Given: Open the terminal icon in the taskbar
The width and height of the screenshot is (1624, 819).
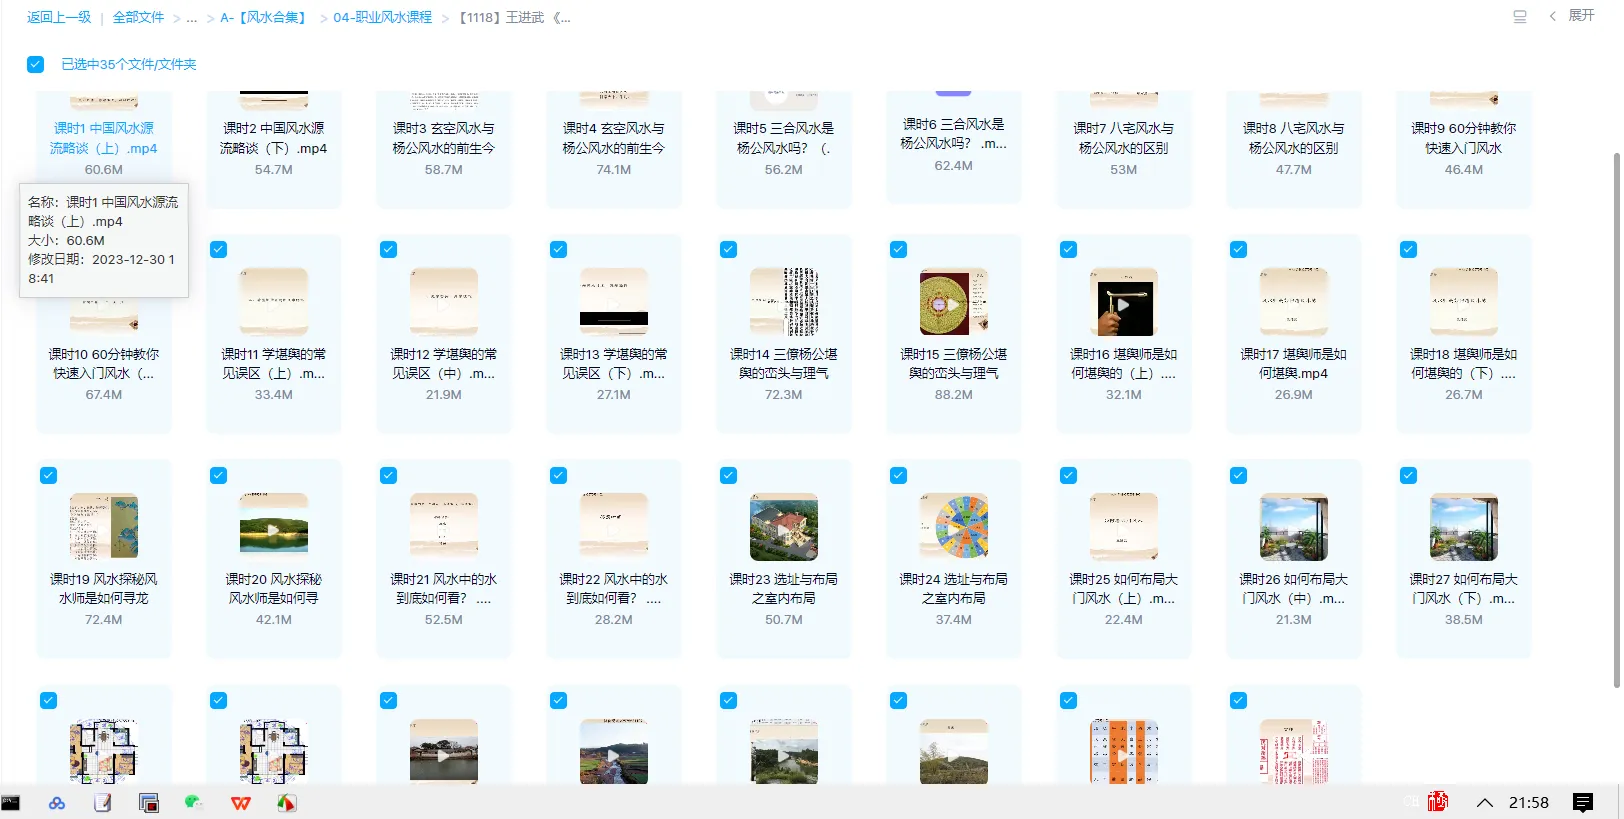Looking at the screenshot, I should (x=11, y=802).
